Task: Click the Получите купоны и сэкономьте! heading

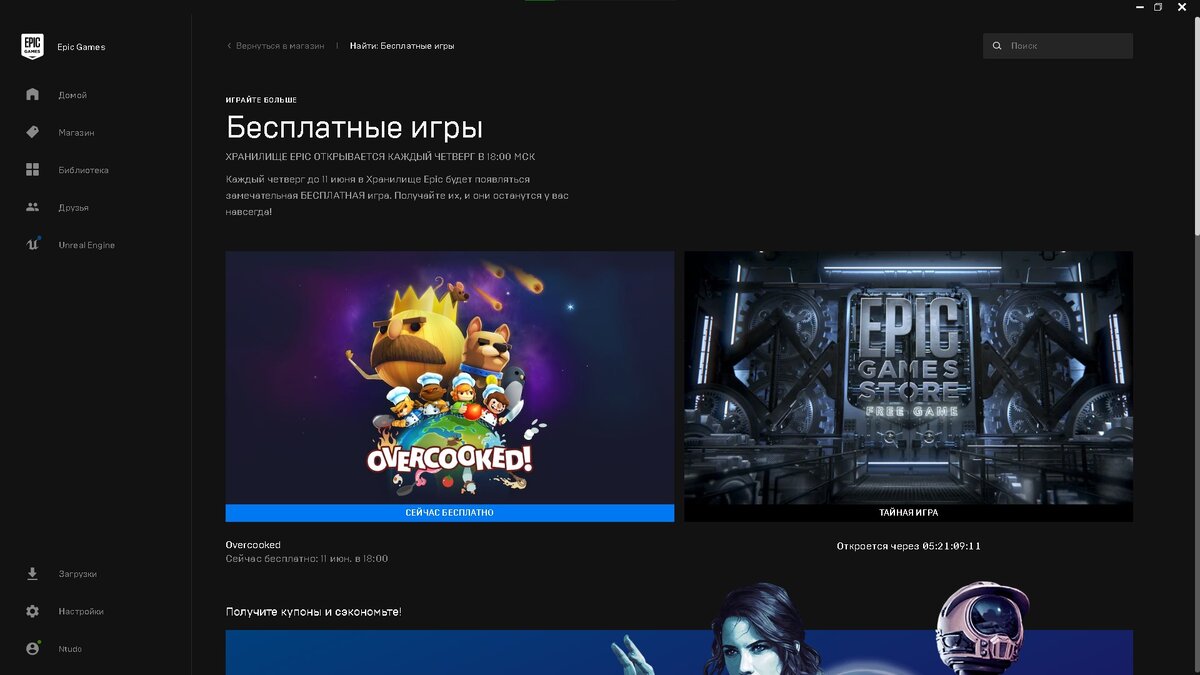Action: point(314,611)
